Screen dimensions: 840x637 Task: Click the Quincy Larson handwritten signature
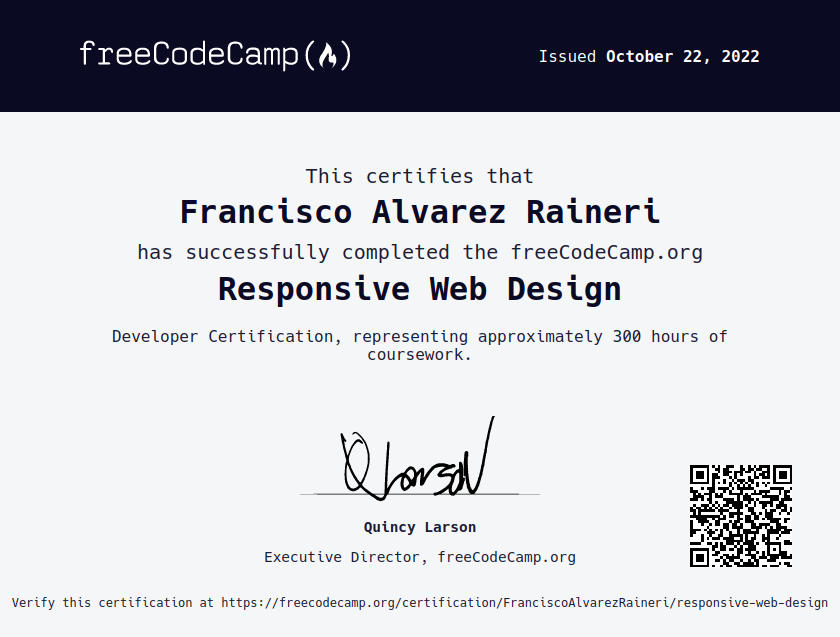pos(418,459)
